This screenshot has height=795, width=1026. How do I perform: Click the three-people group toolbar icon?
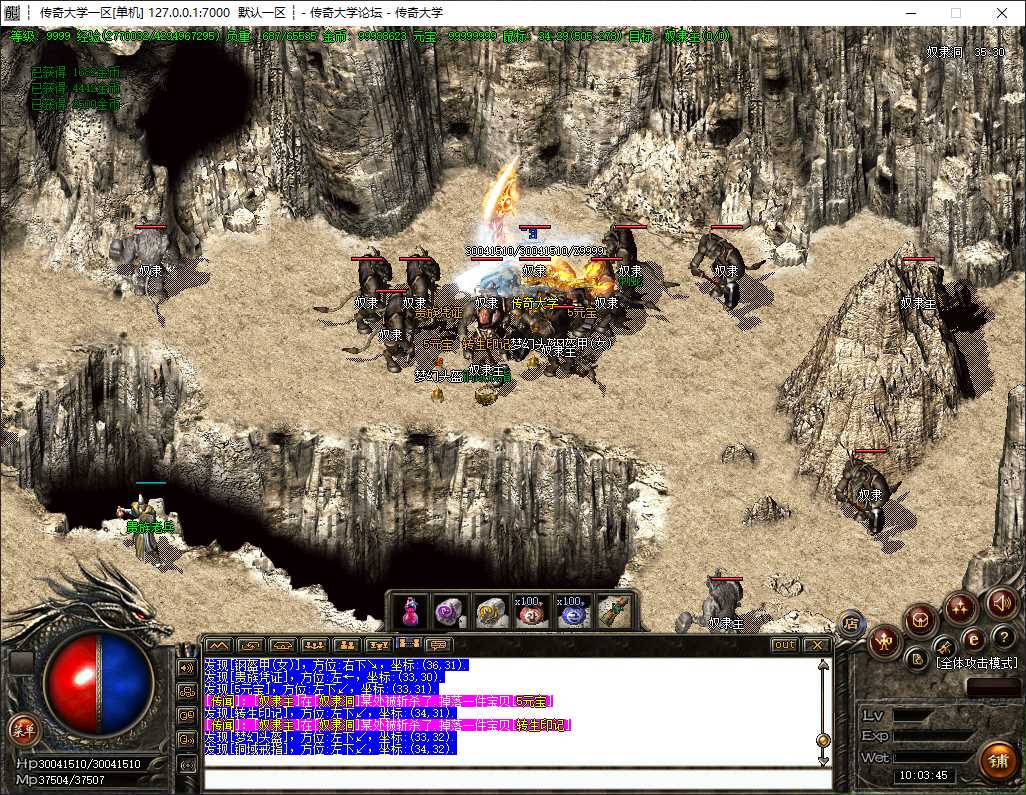click(x=314, y=645)
